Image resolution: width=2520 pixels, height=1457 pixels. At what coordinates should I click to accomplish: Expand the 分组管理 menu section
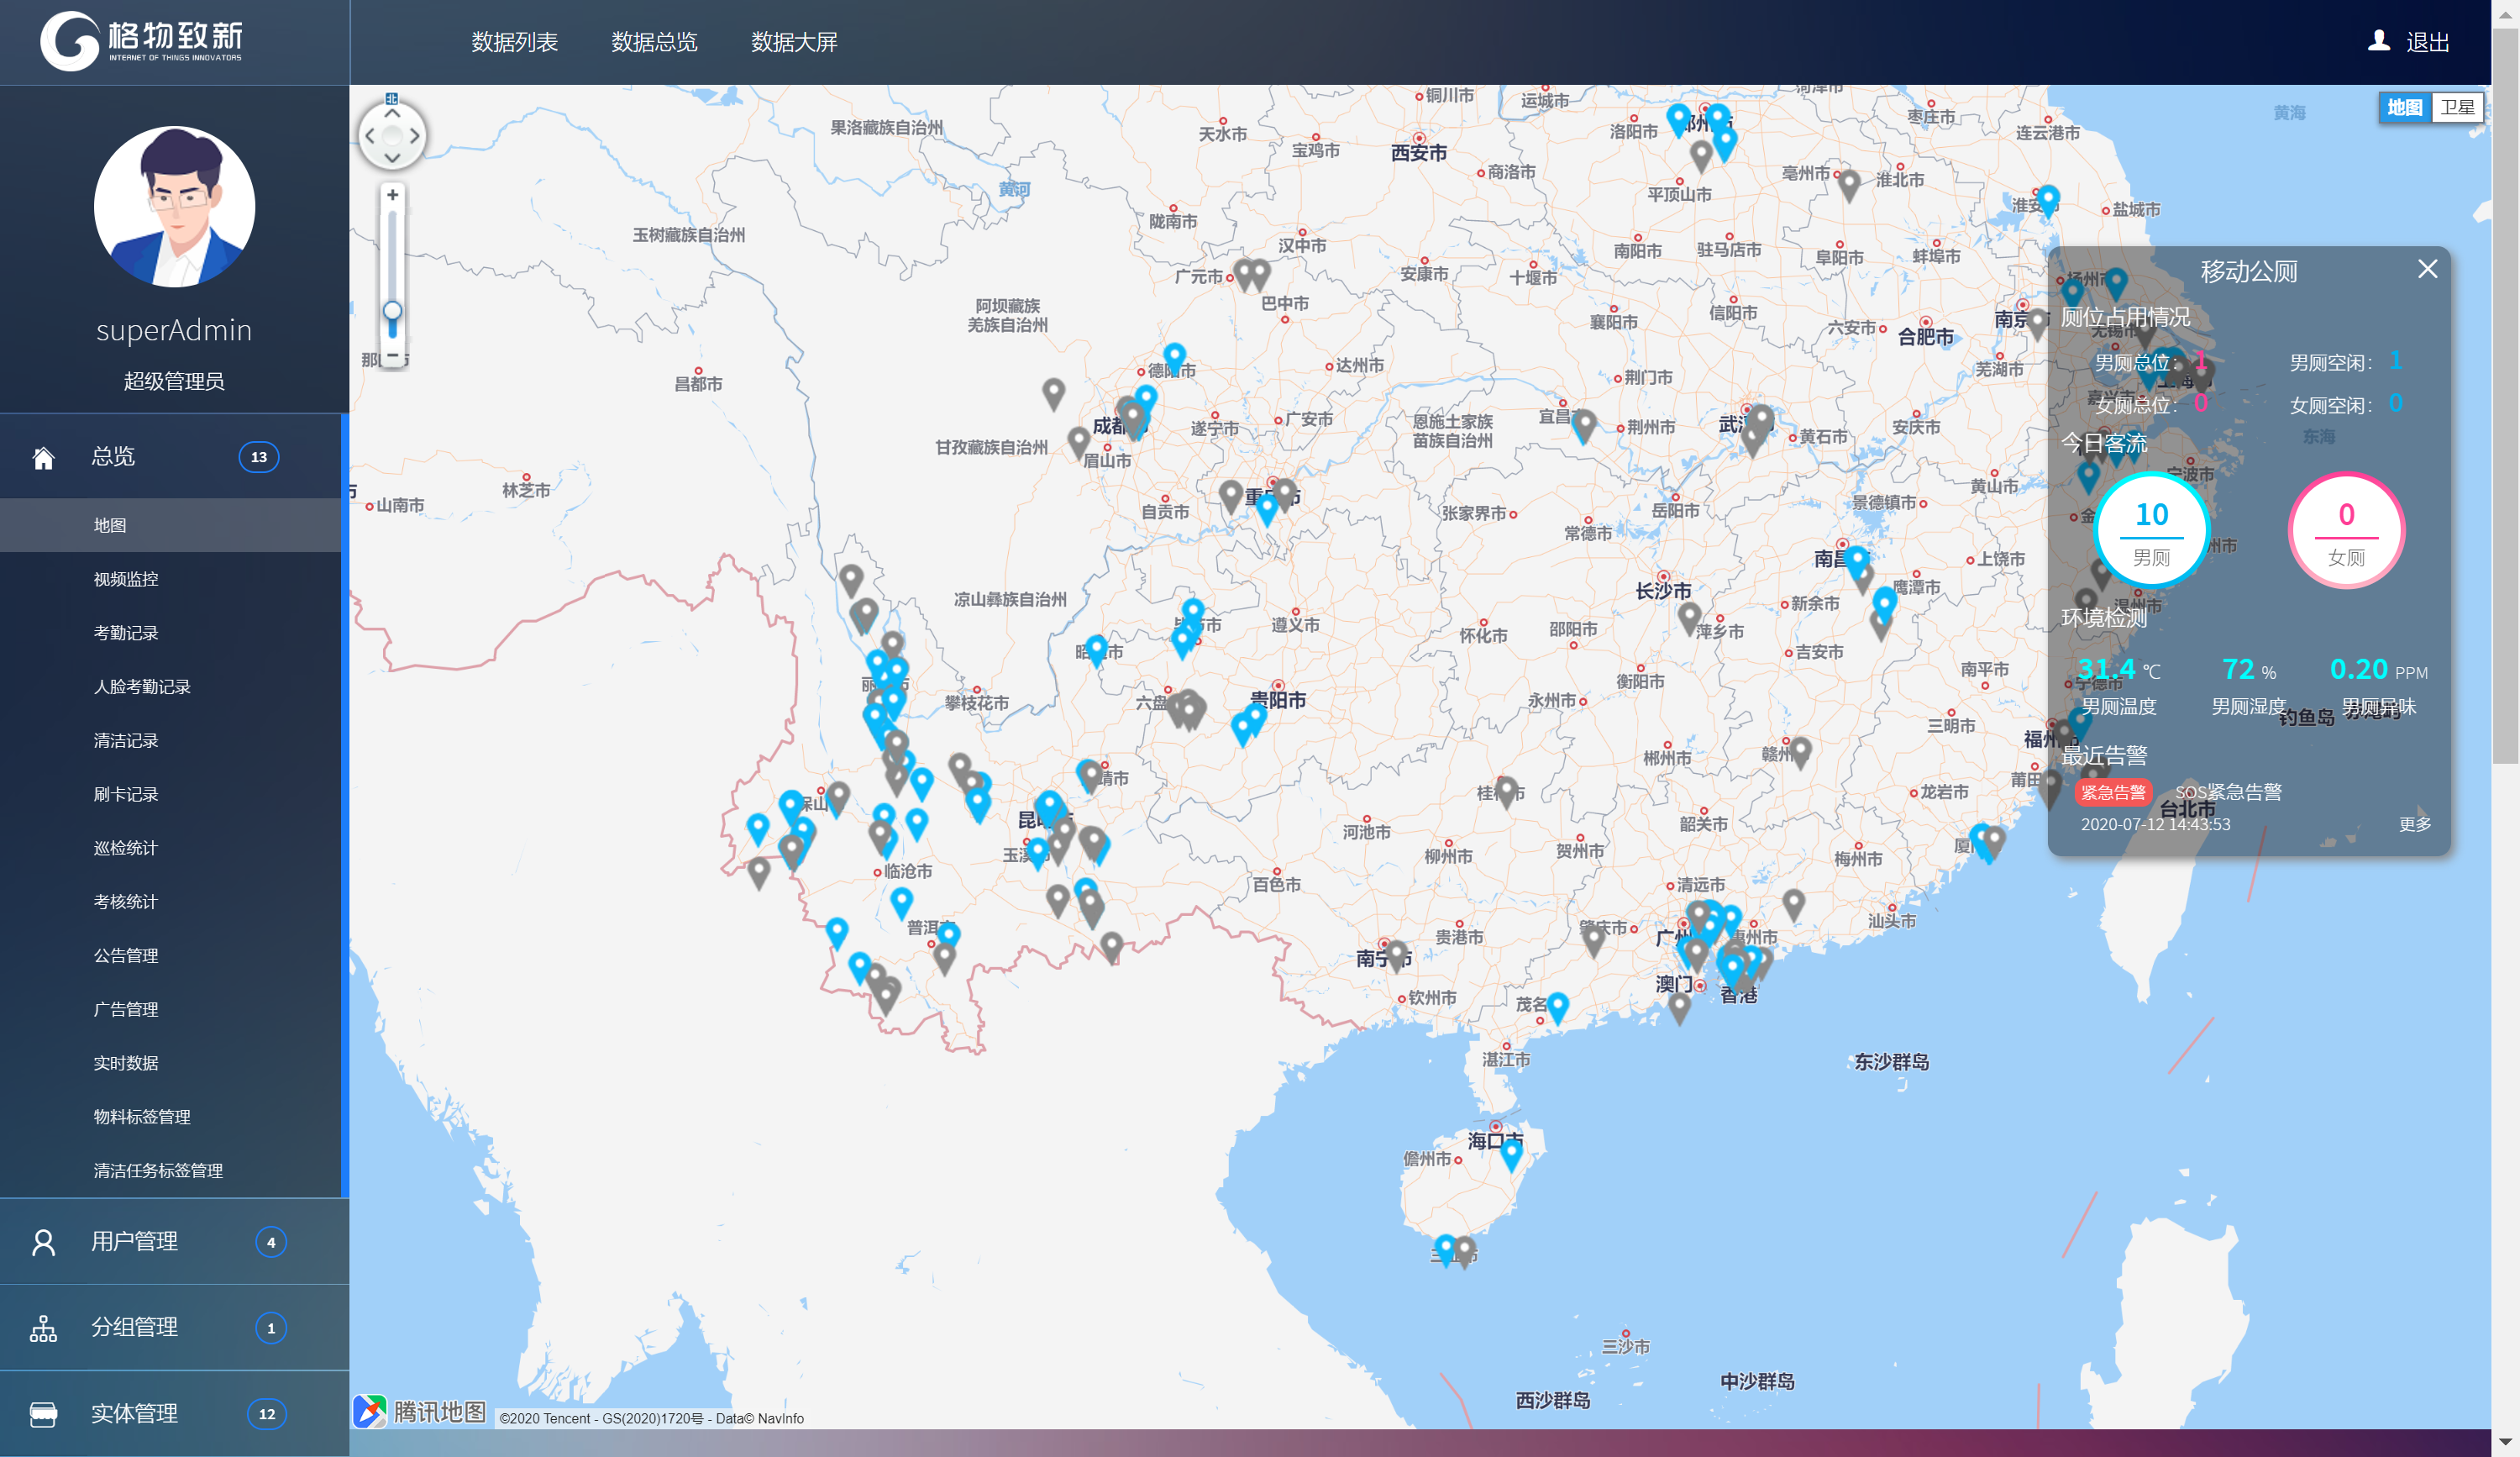[x=135, y=1328]
